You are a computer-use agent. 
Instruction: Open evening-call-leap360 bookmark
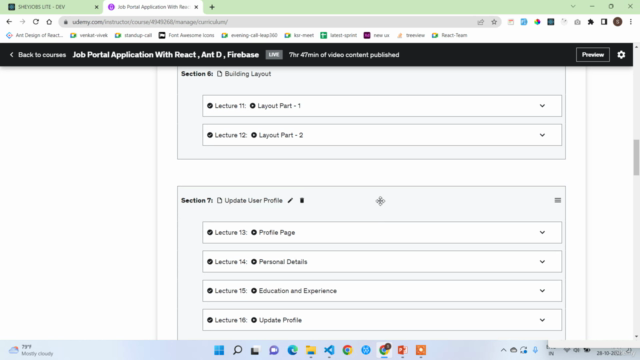coord(249,35)
